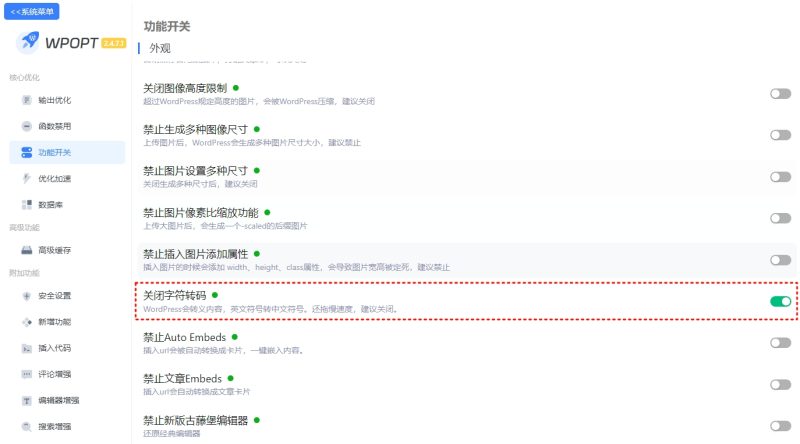Enable the 关闭图像高度限制 switch

pos(780,94)
